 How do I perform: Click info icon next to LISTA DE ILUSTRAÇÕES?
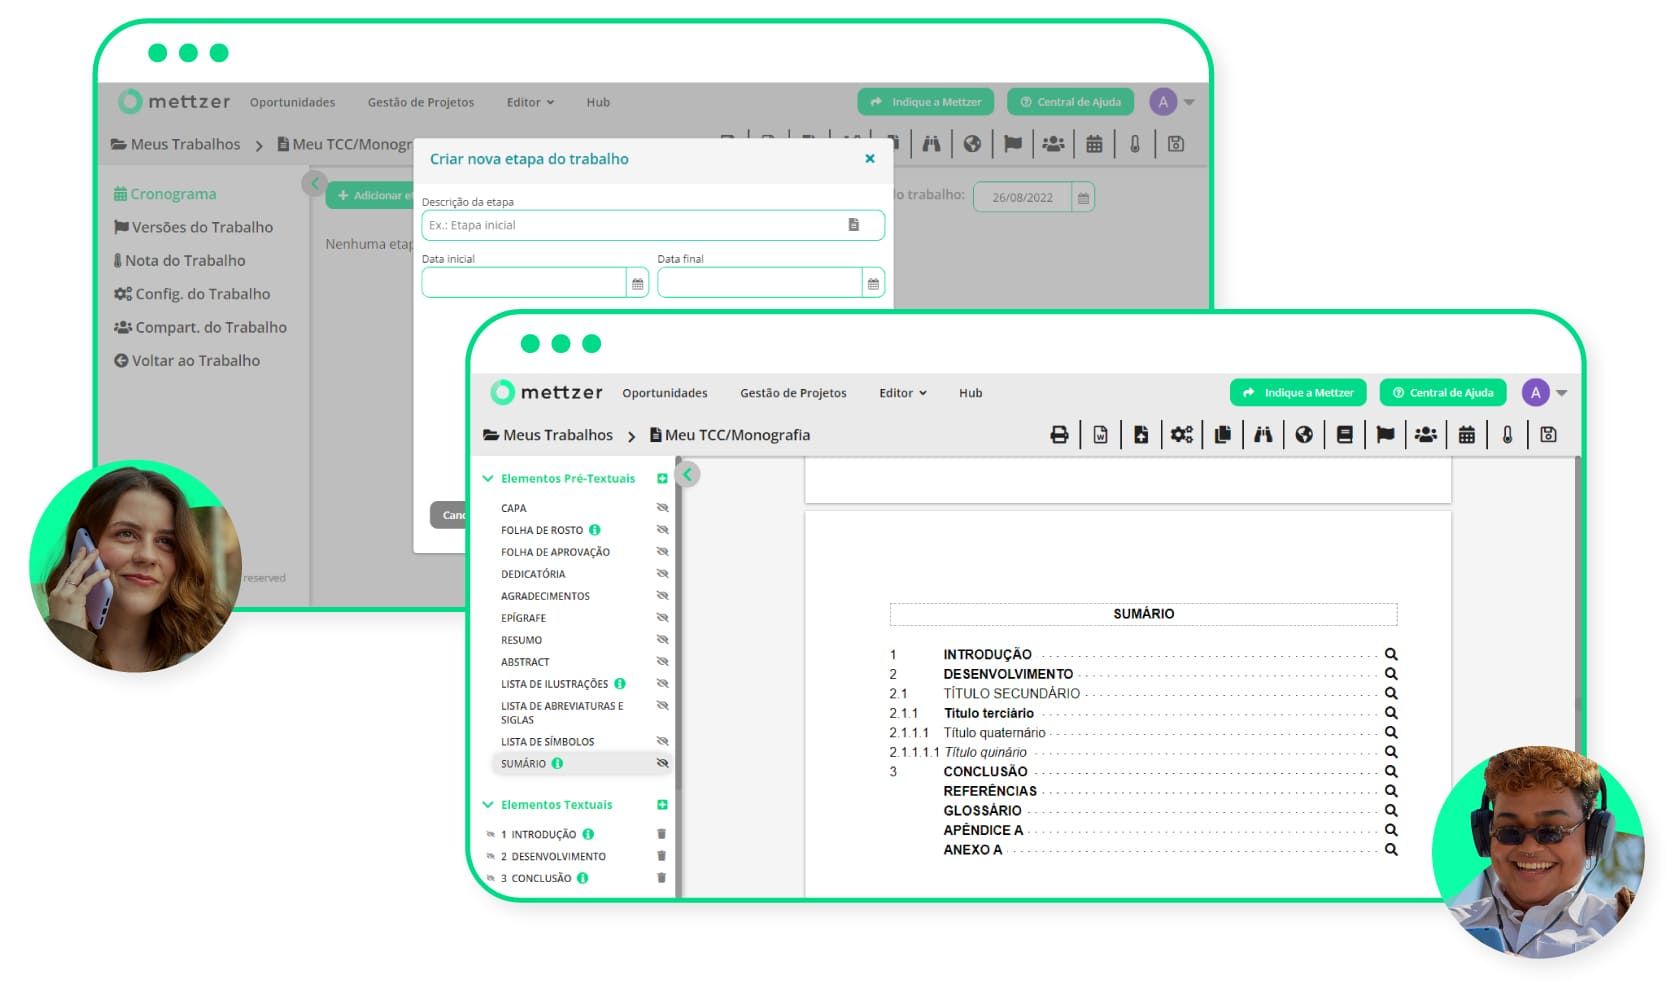point(620,684)
